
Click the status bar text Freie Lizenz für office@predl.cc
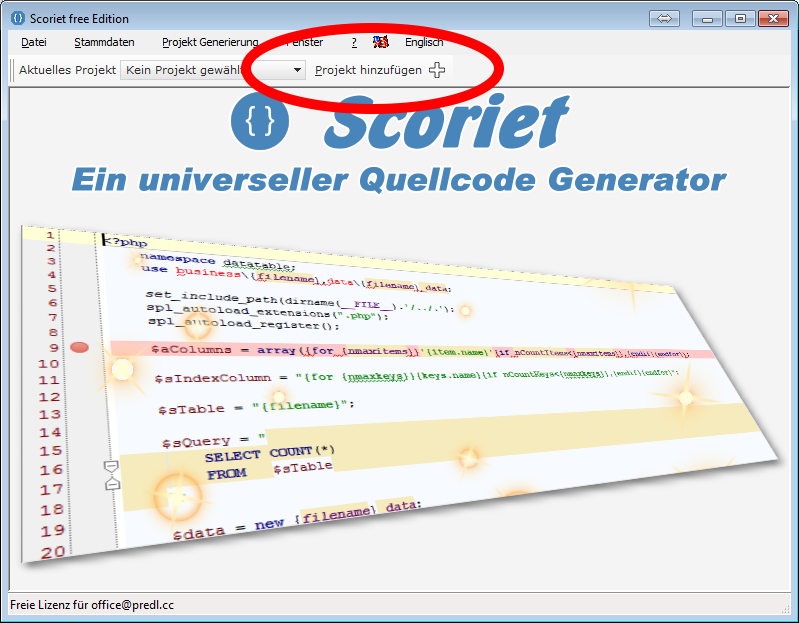[92, 605]
